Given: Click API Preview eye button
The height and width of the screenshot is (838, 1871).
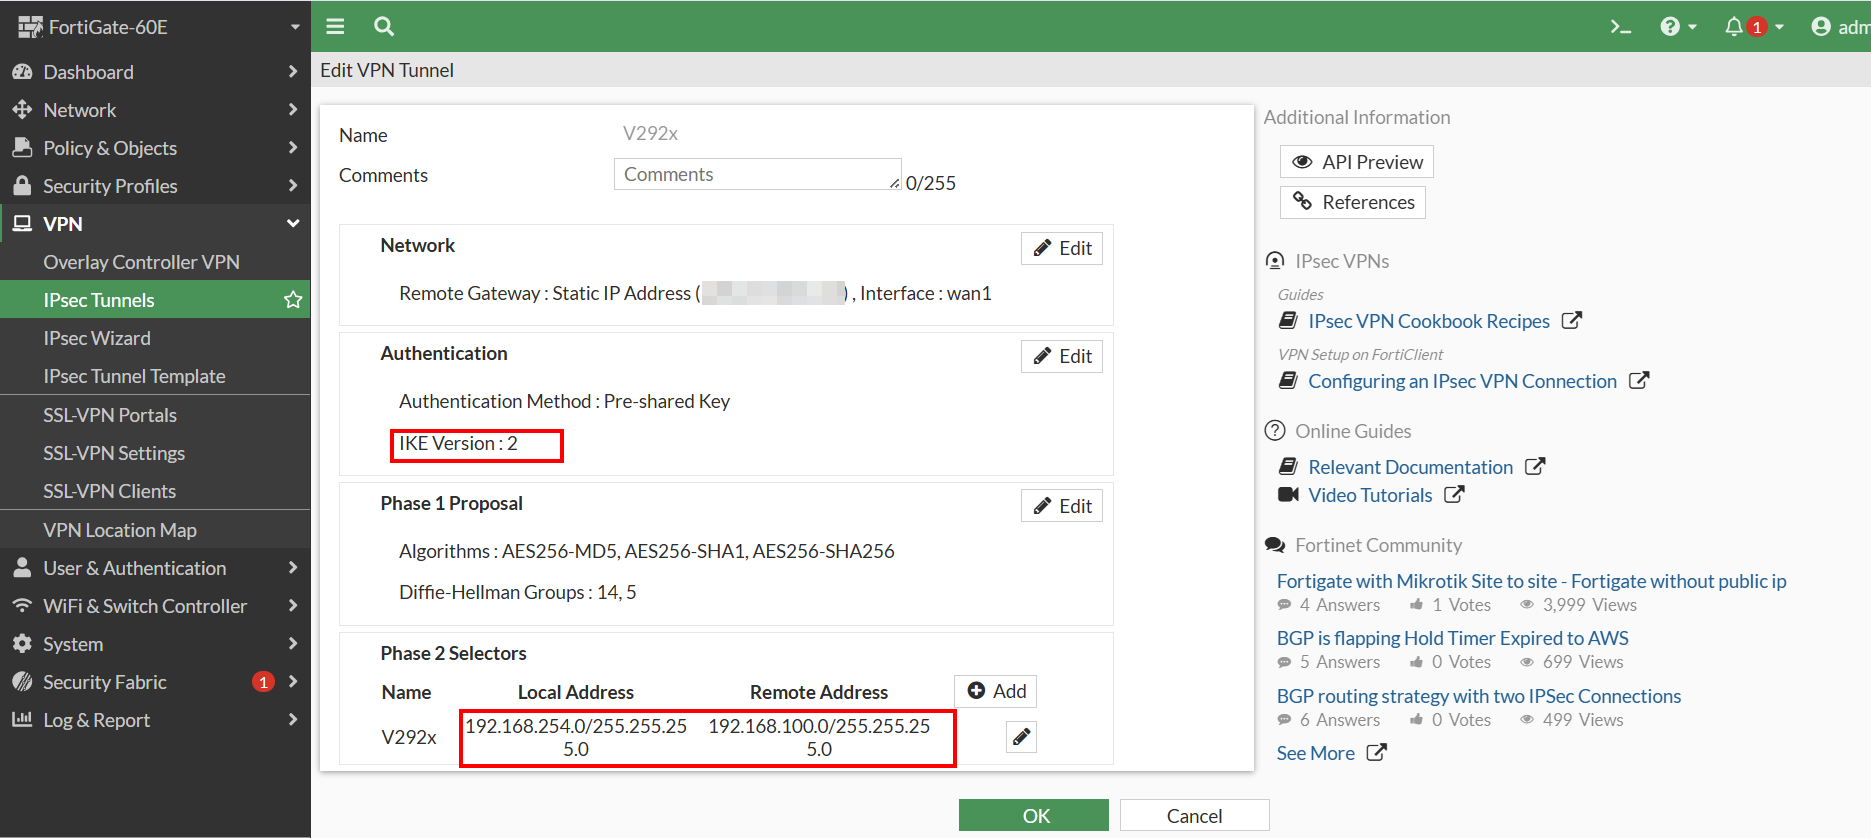Looking at the screenshot, I should [1357, 162].
